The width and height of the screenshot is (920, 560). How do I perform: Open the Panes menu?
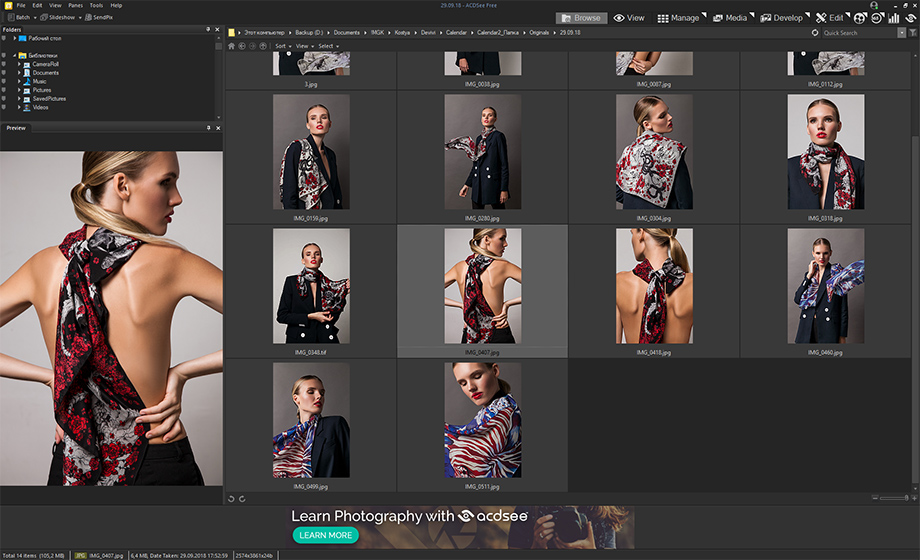click(76, 5)
